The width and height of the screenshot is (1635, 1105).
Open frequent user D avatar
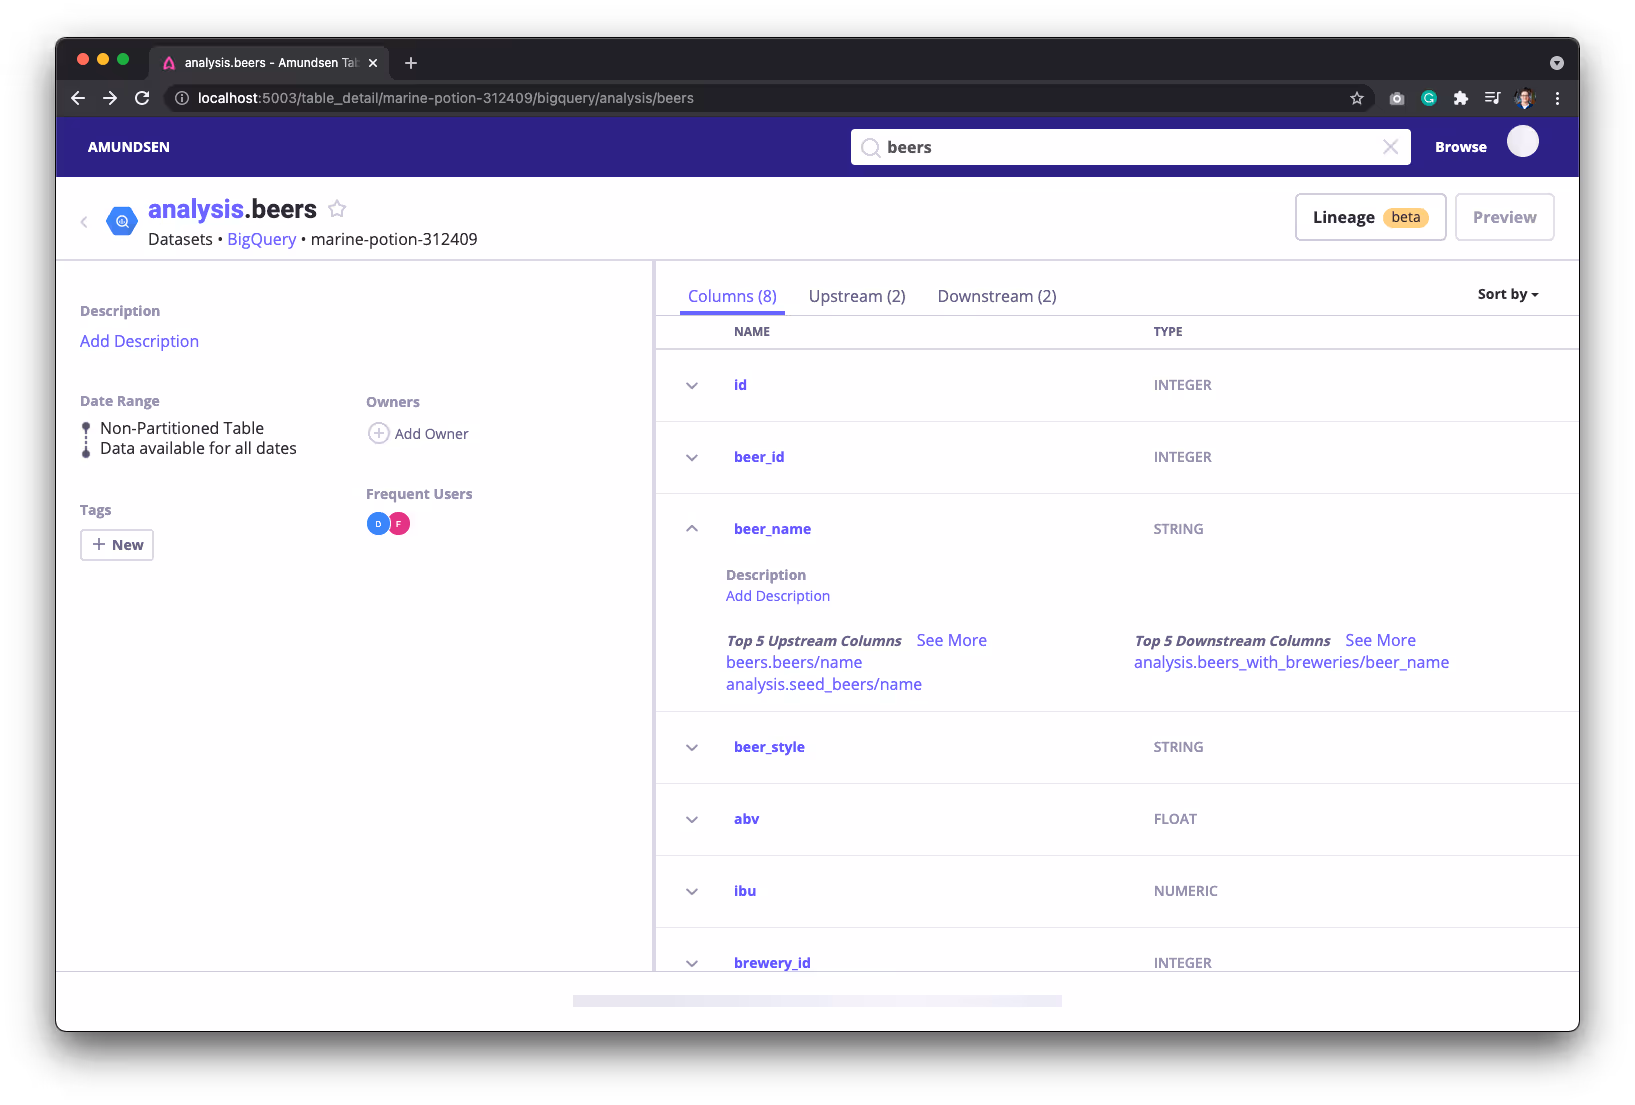(x=378, y=523)
